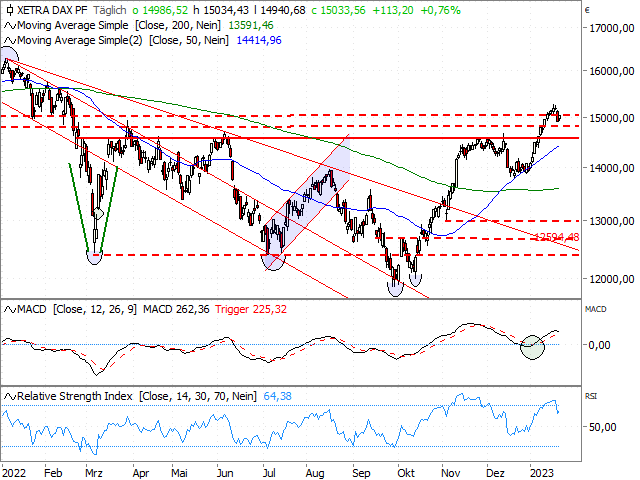Click the 16000,00 price axis label

click(x=611, y=71)
